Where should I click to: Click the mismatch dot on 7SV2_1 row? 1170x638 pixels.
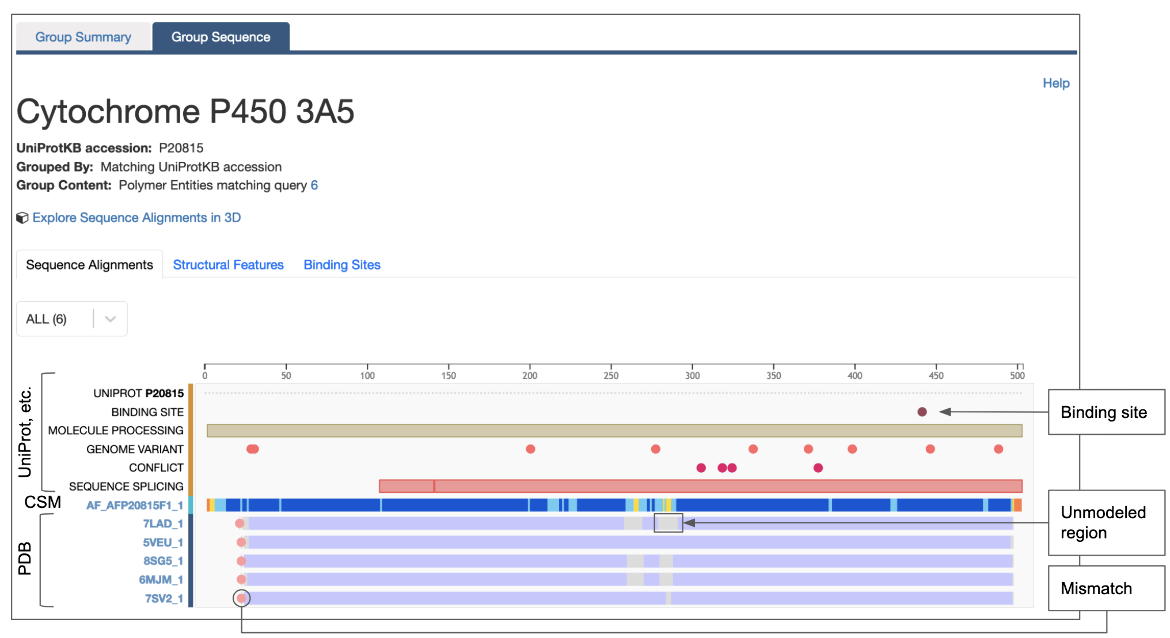(x=241, y=598)
